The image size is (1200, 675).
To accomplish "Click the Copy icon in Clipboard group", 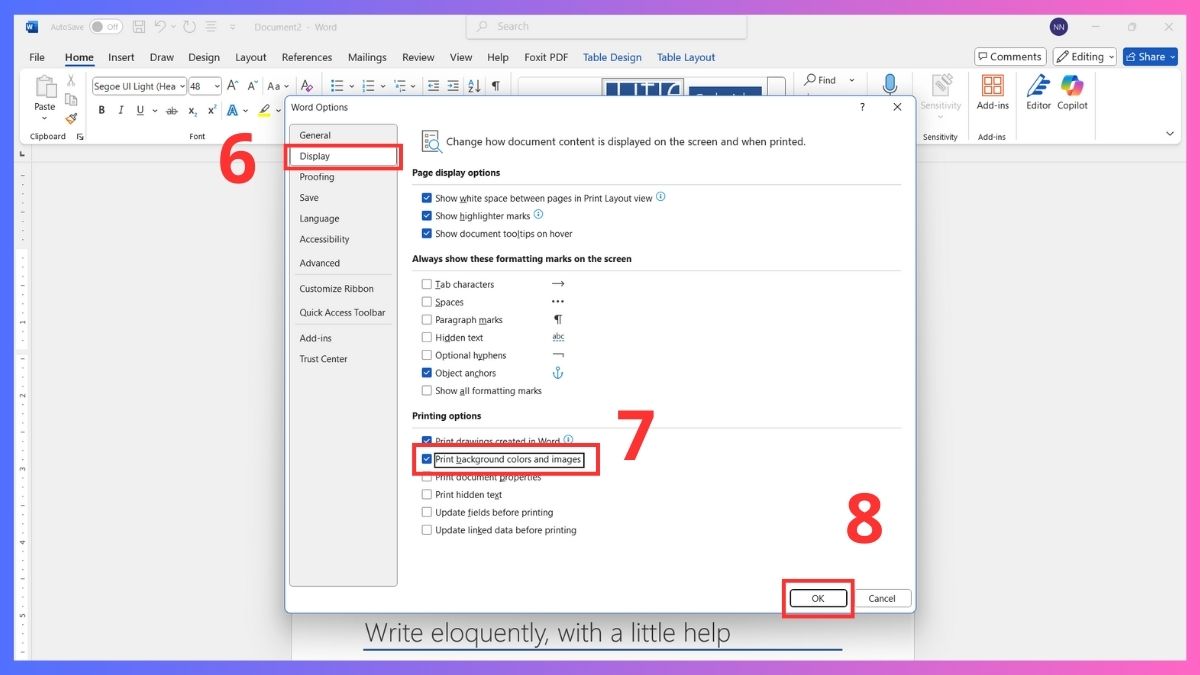I will pyautogui.click(x=71, y=99).
